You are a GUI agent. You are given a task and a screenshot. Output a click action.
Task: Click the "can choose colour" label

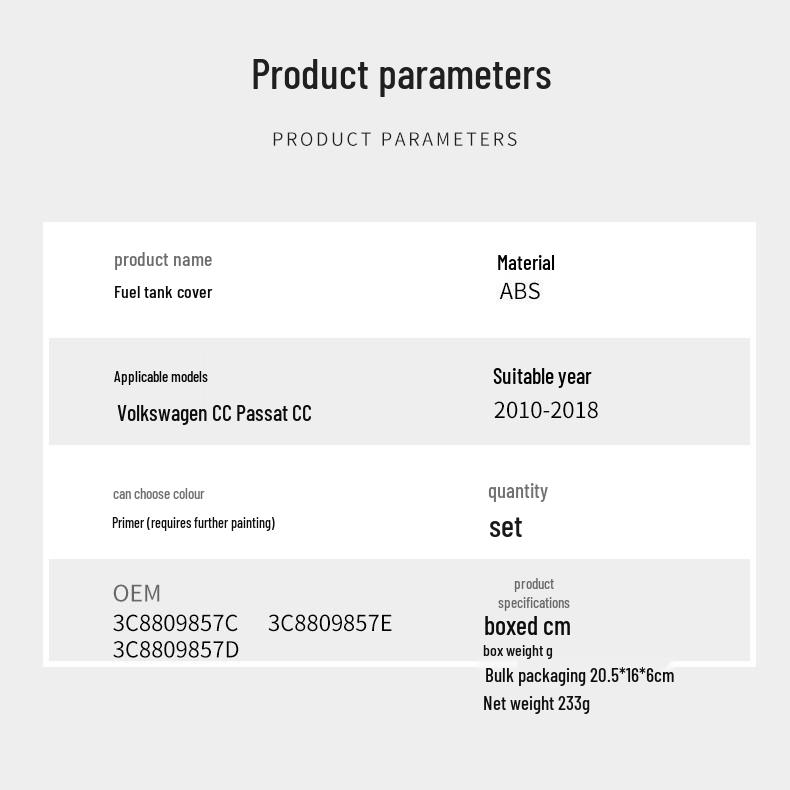[159, 494]
